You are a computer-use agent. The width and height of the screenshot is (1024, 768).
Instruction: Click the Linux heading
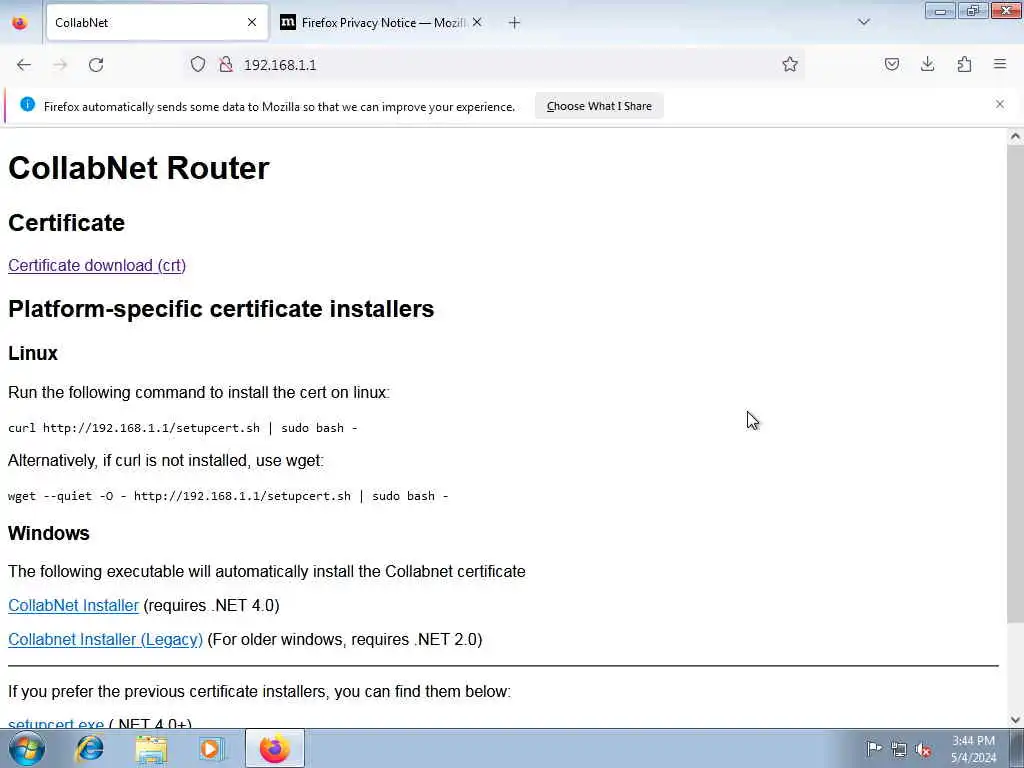(33, 353)
